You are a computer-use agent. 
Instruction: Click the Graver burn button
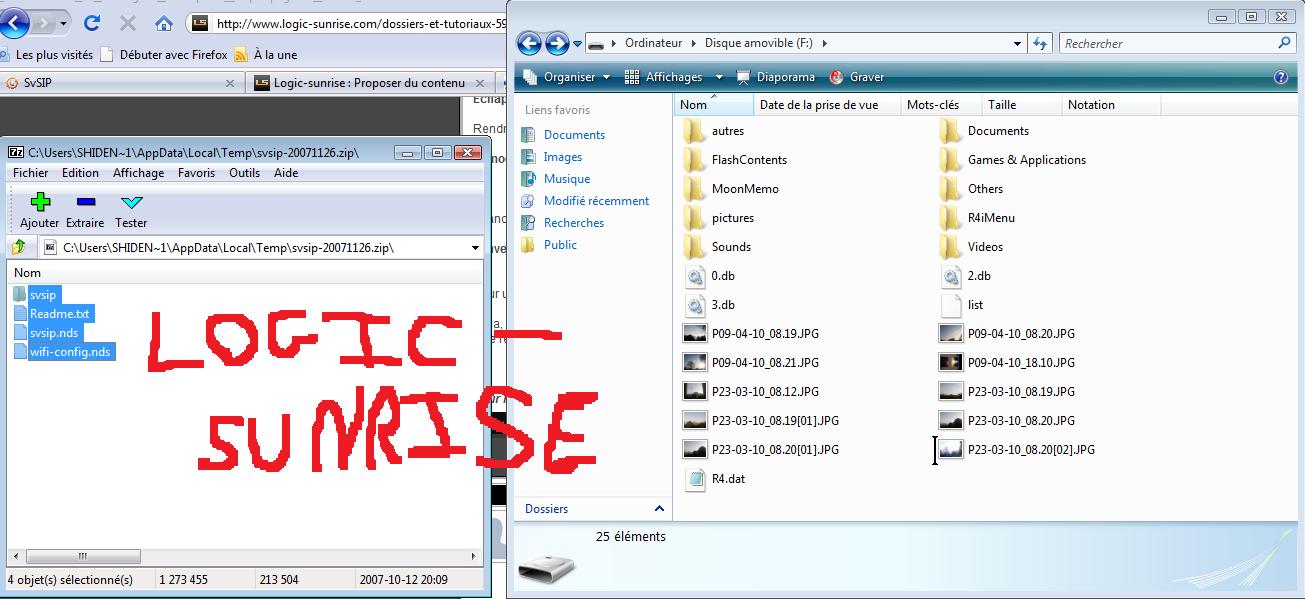857,77
